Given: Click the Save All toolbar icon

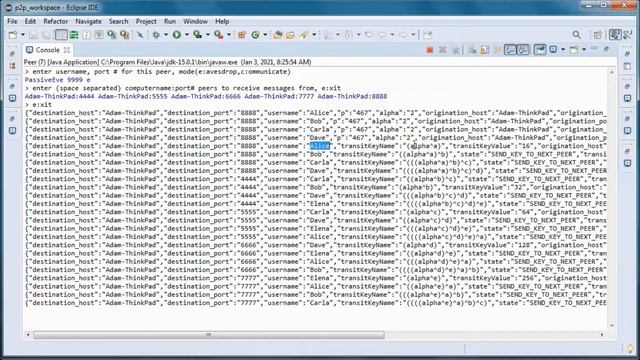Looking at the screenshot, I should (x=46, y=35).
